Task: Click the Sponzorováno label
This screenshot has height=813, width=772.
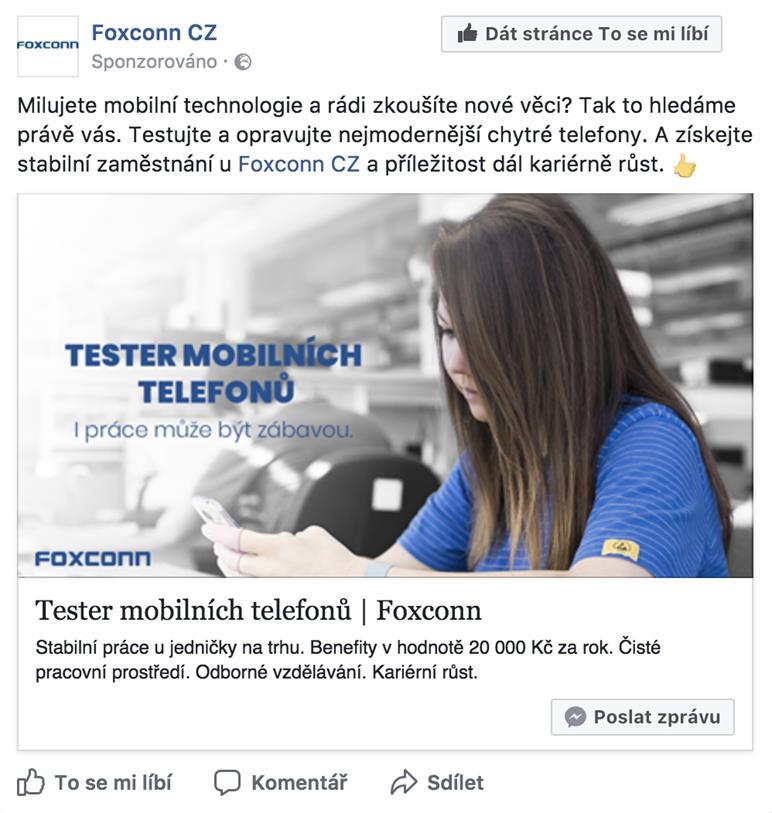Action: click(x=154, y=62)
